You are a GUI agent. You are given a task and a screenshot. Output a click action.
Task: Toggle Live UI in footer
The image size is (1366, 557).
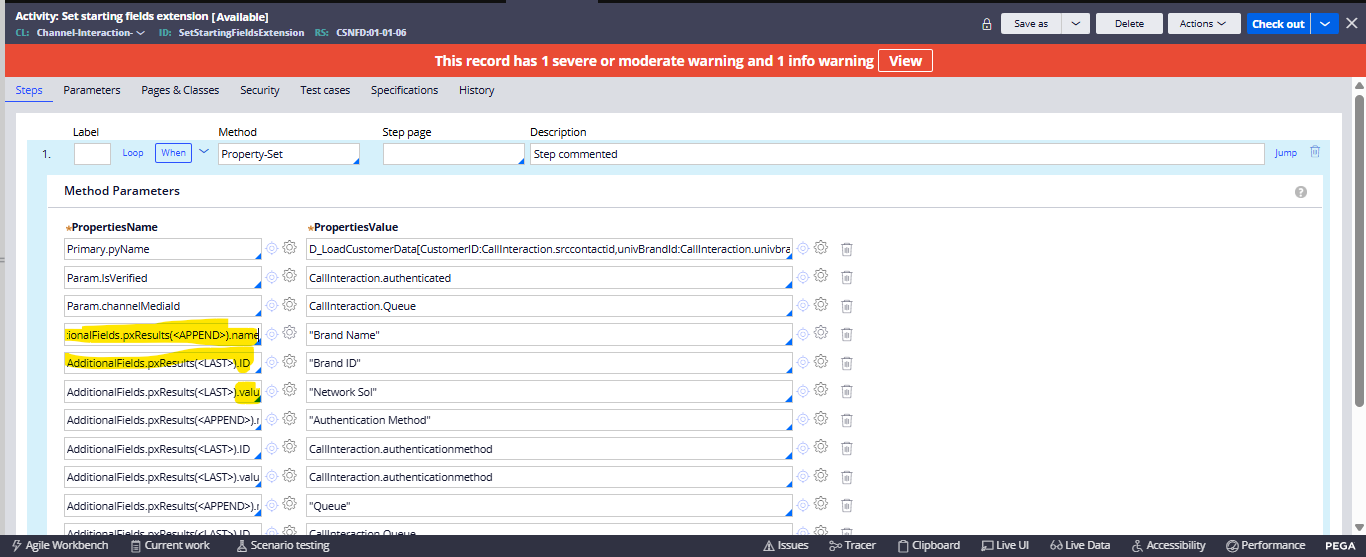pyautogui.click(x=1005, y=545)
